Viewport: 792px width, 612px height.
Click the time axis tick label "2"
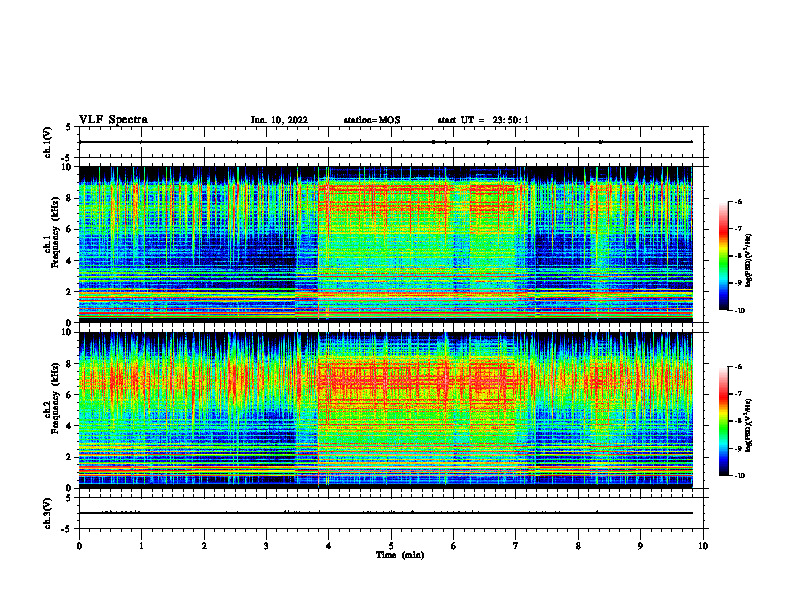click(x=204, y=545)
